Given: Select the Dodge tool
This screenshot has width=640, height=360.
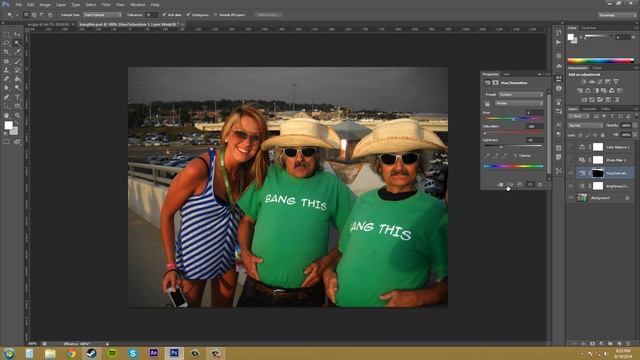Looking at the screenshot, I should point(17,88).
